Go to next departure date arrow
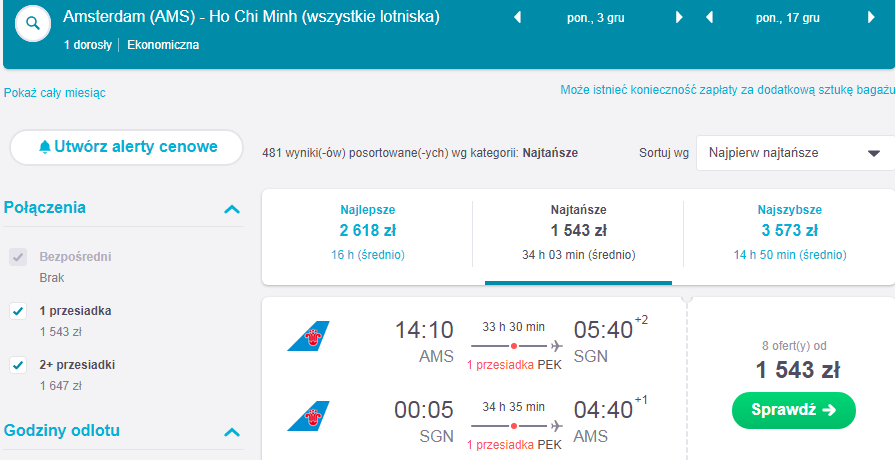The width and height of the screenshot is (895, 460). click(x=679, y=18)
